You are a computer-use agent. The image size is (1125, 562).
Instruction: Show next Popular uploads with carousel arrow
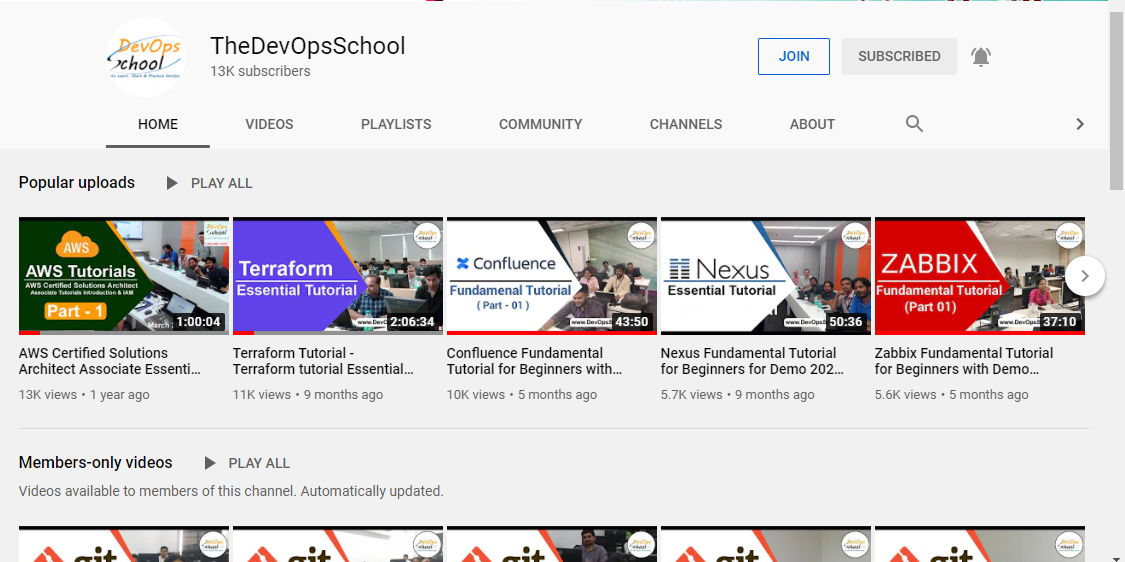pos(1085,276)
